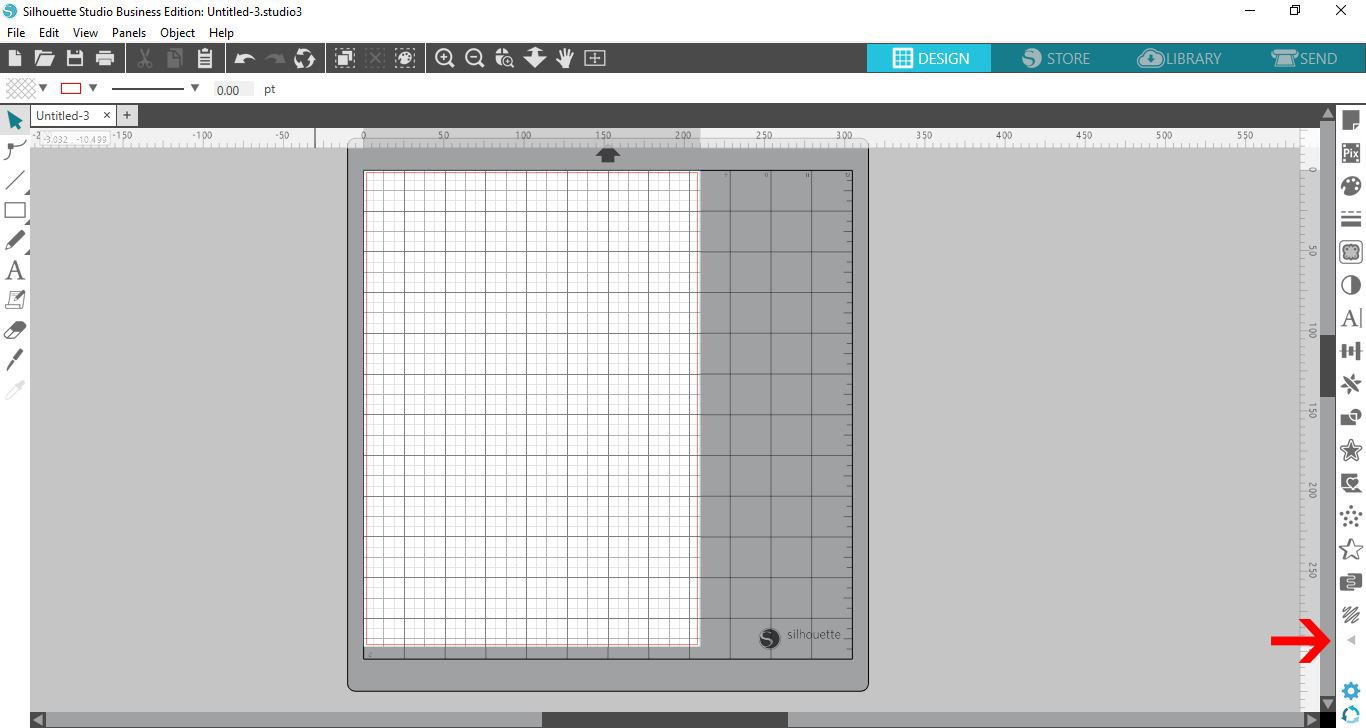Open the PixScan panel
The image size is (1366, 728).
coord(1351,153)
